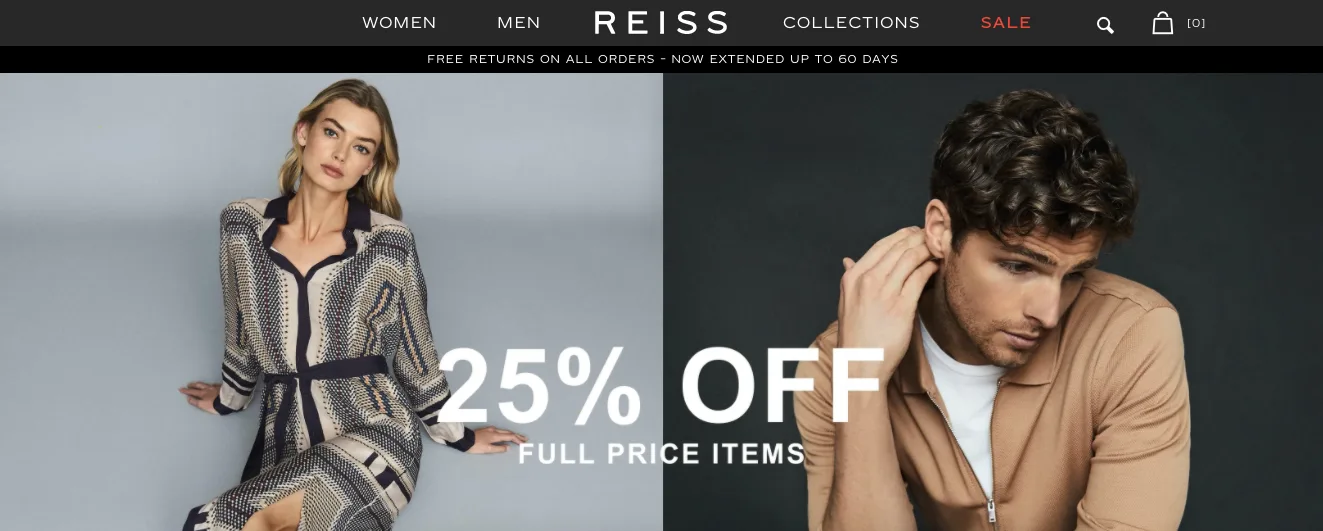
Task: Open the MEN menu
Action: [519, 23]
